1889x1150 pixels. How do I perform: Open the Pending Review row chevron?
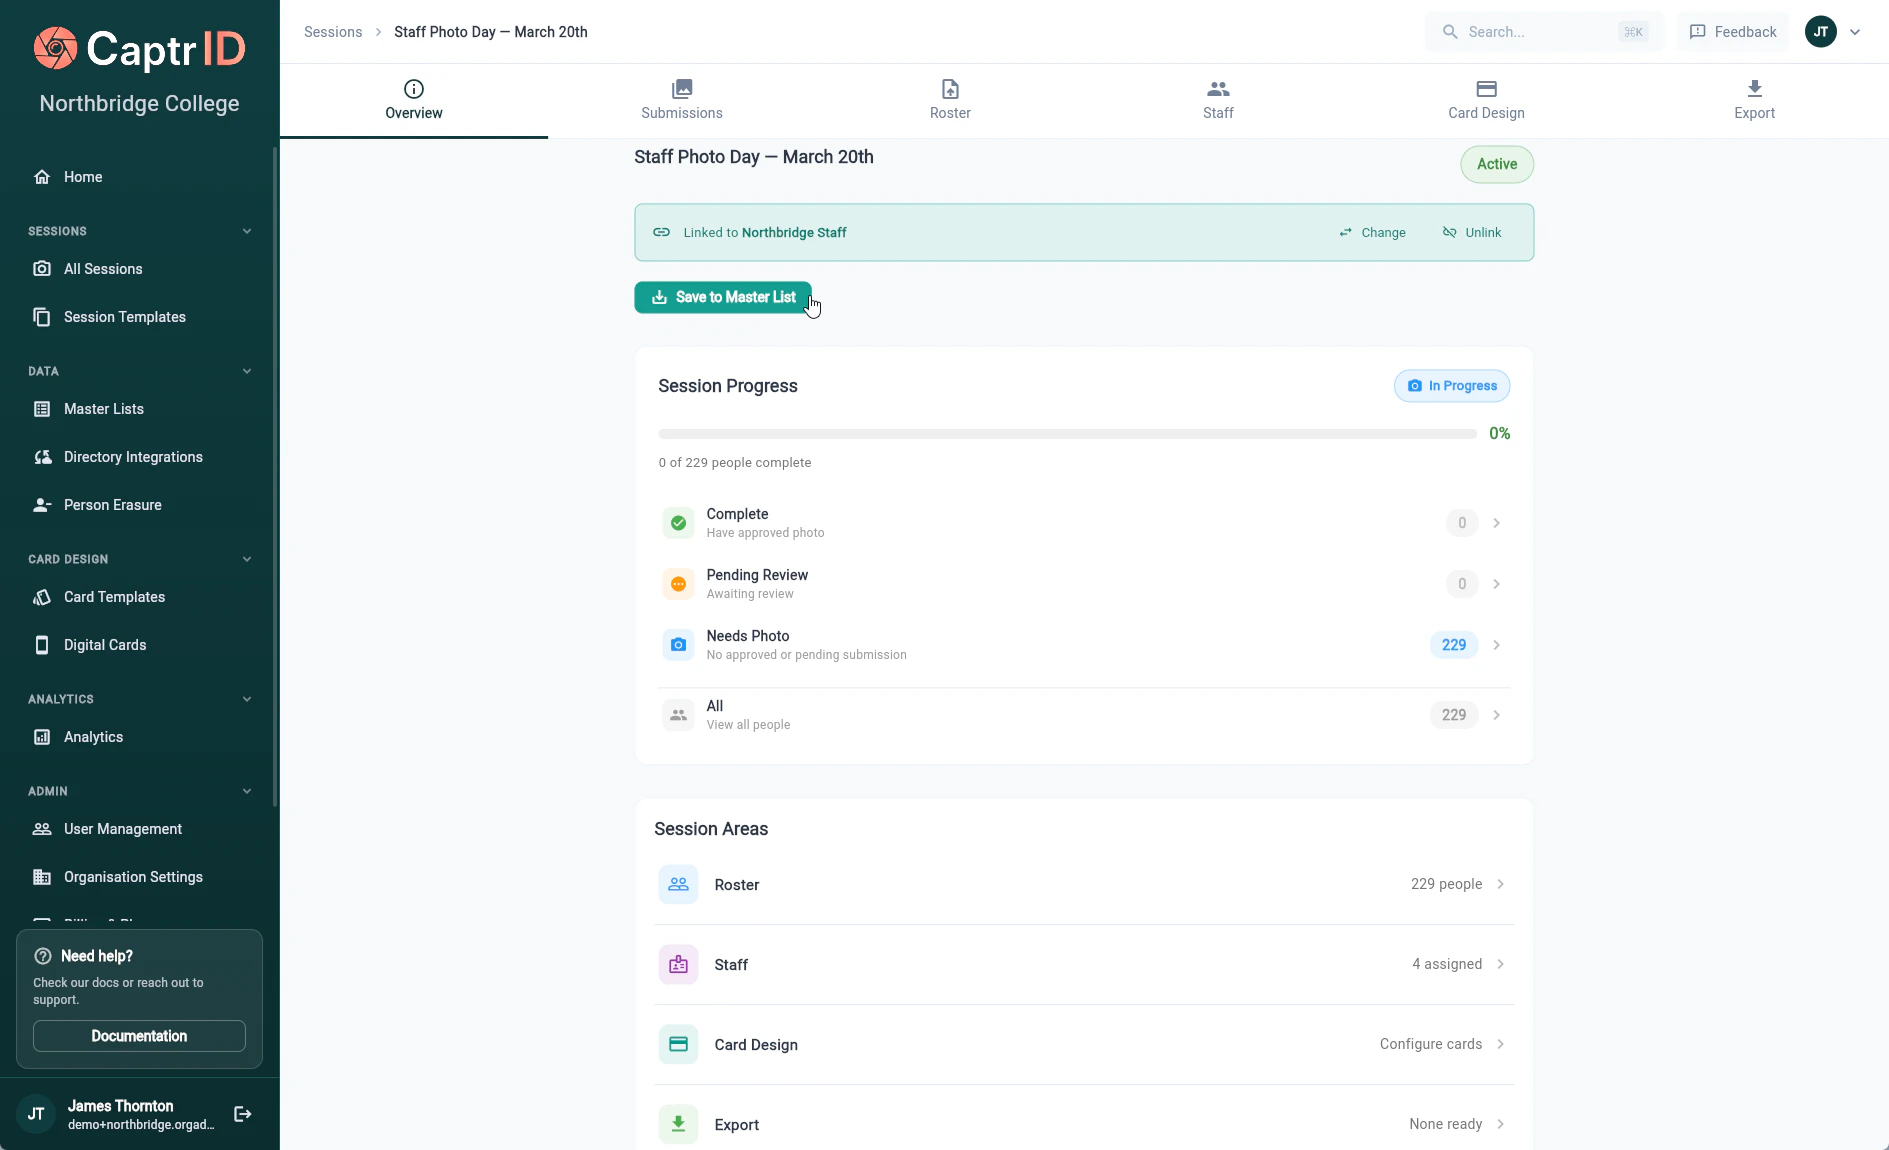coord(1497,584)
